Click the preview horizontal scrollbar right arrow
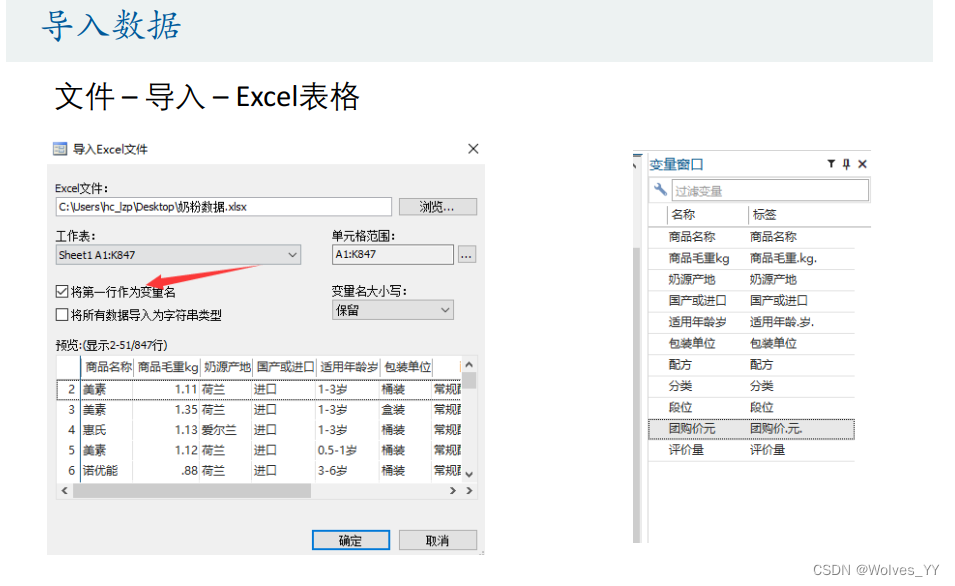Viewport: 955px width, 586px height. click(x=467, y=491)
